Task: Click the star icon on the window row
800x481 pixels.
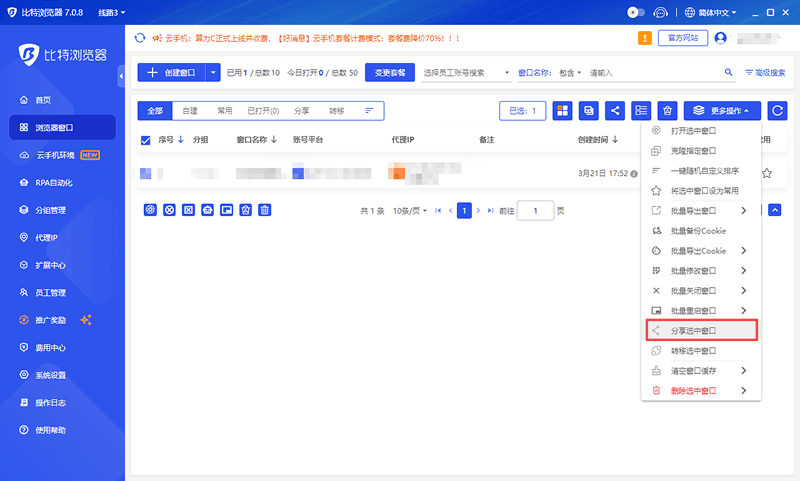Action: tap(766, 173)
